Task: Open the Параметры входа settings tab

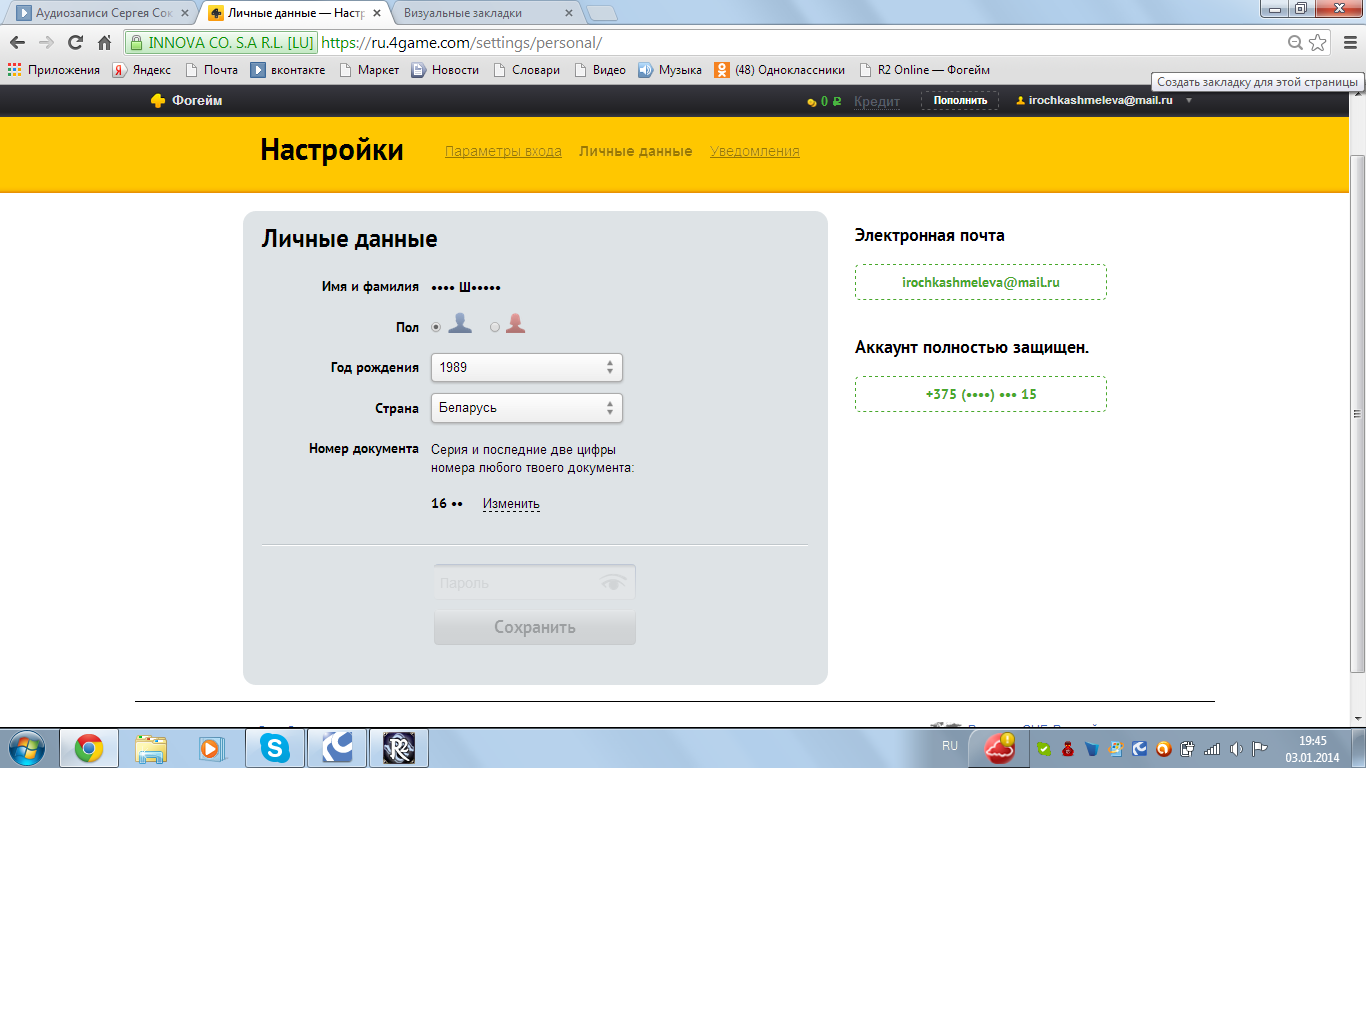Action: pyautogui.click(x=503, y=152)
